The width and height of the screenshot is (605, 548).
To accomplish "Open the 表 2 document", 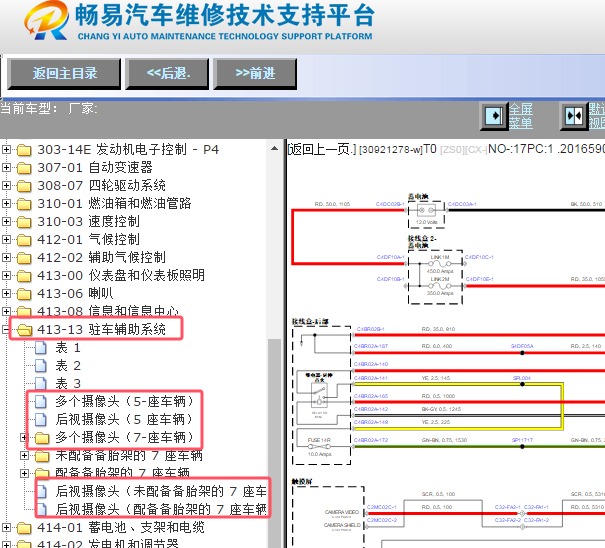I will point(68,365).
